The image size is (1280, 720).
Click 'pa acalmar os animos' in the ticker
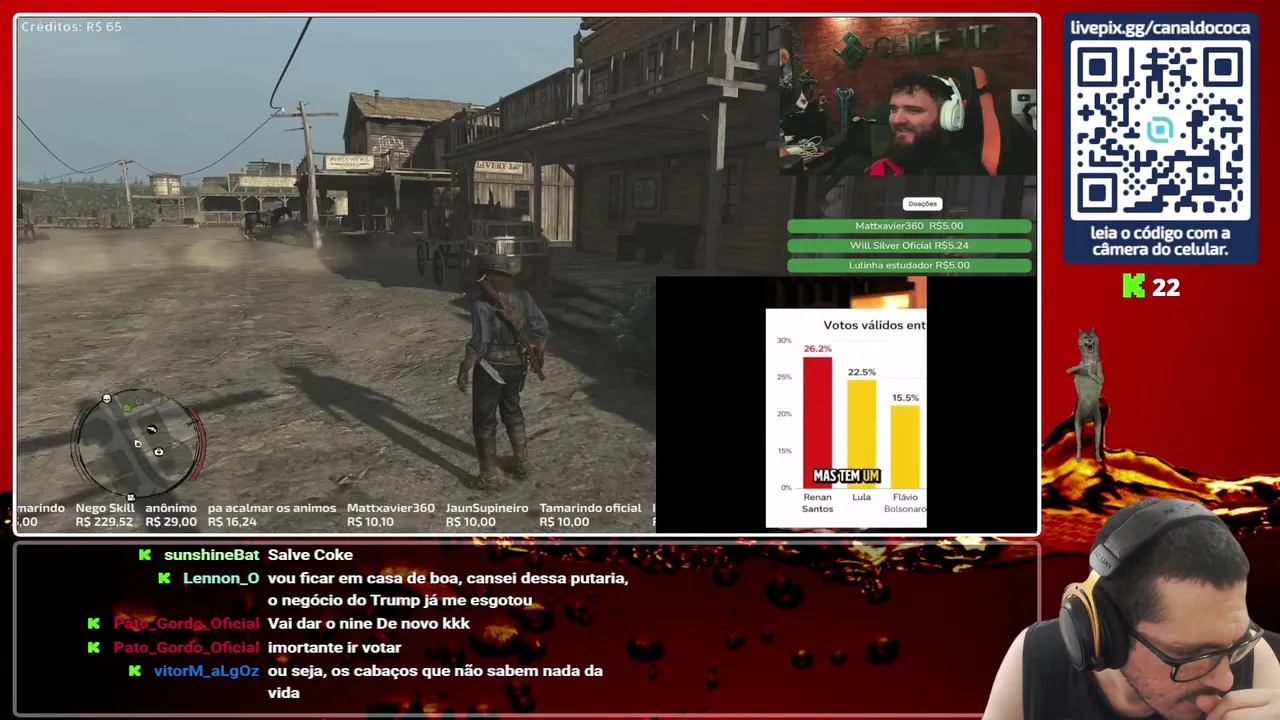272,508
